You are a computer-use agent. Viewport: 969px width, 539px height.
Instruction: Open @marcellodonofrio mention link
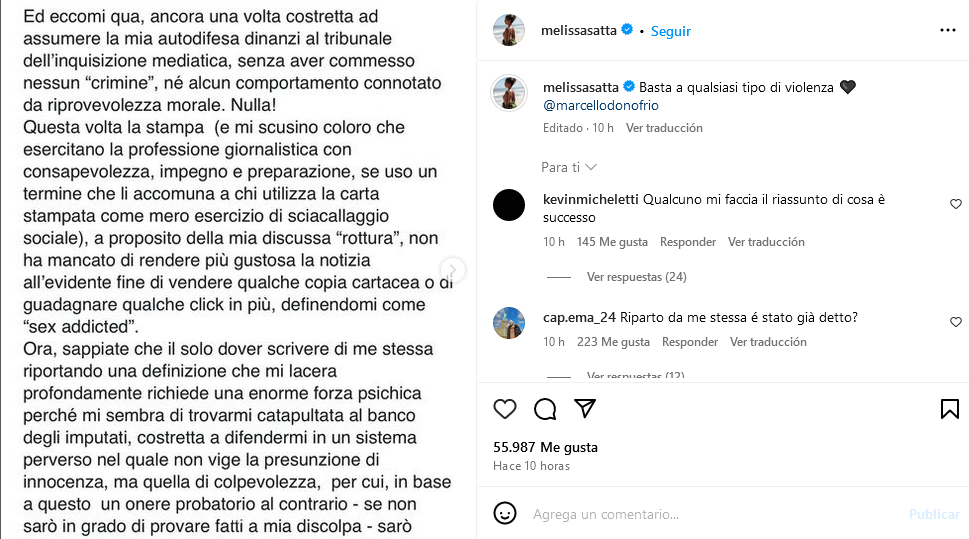(600, 105)
